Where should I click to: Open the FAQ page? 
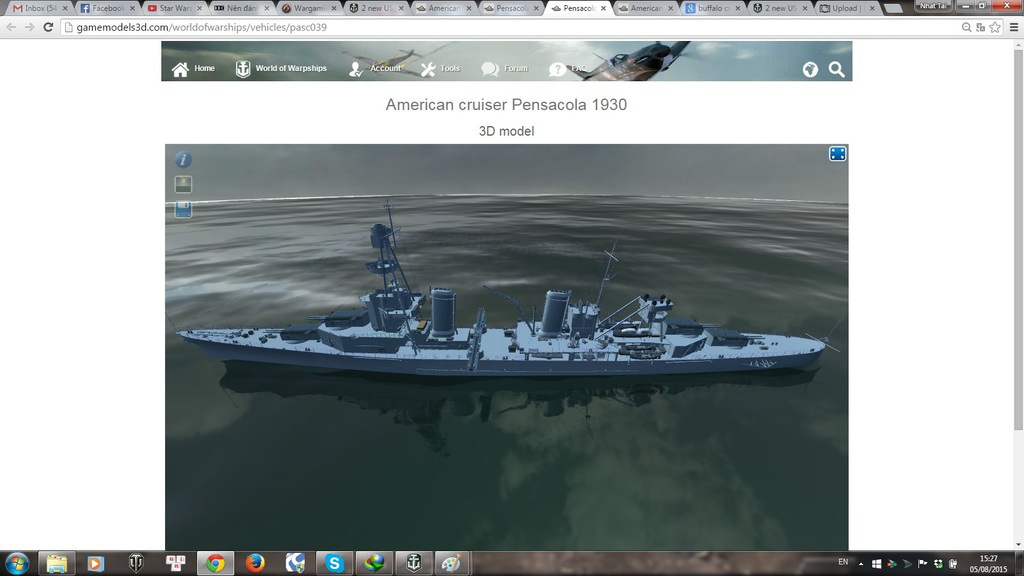click(569, 69)
